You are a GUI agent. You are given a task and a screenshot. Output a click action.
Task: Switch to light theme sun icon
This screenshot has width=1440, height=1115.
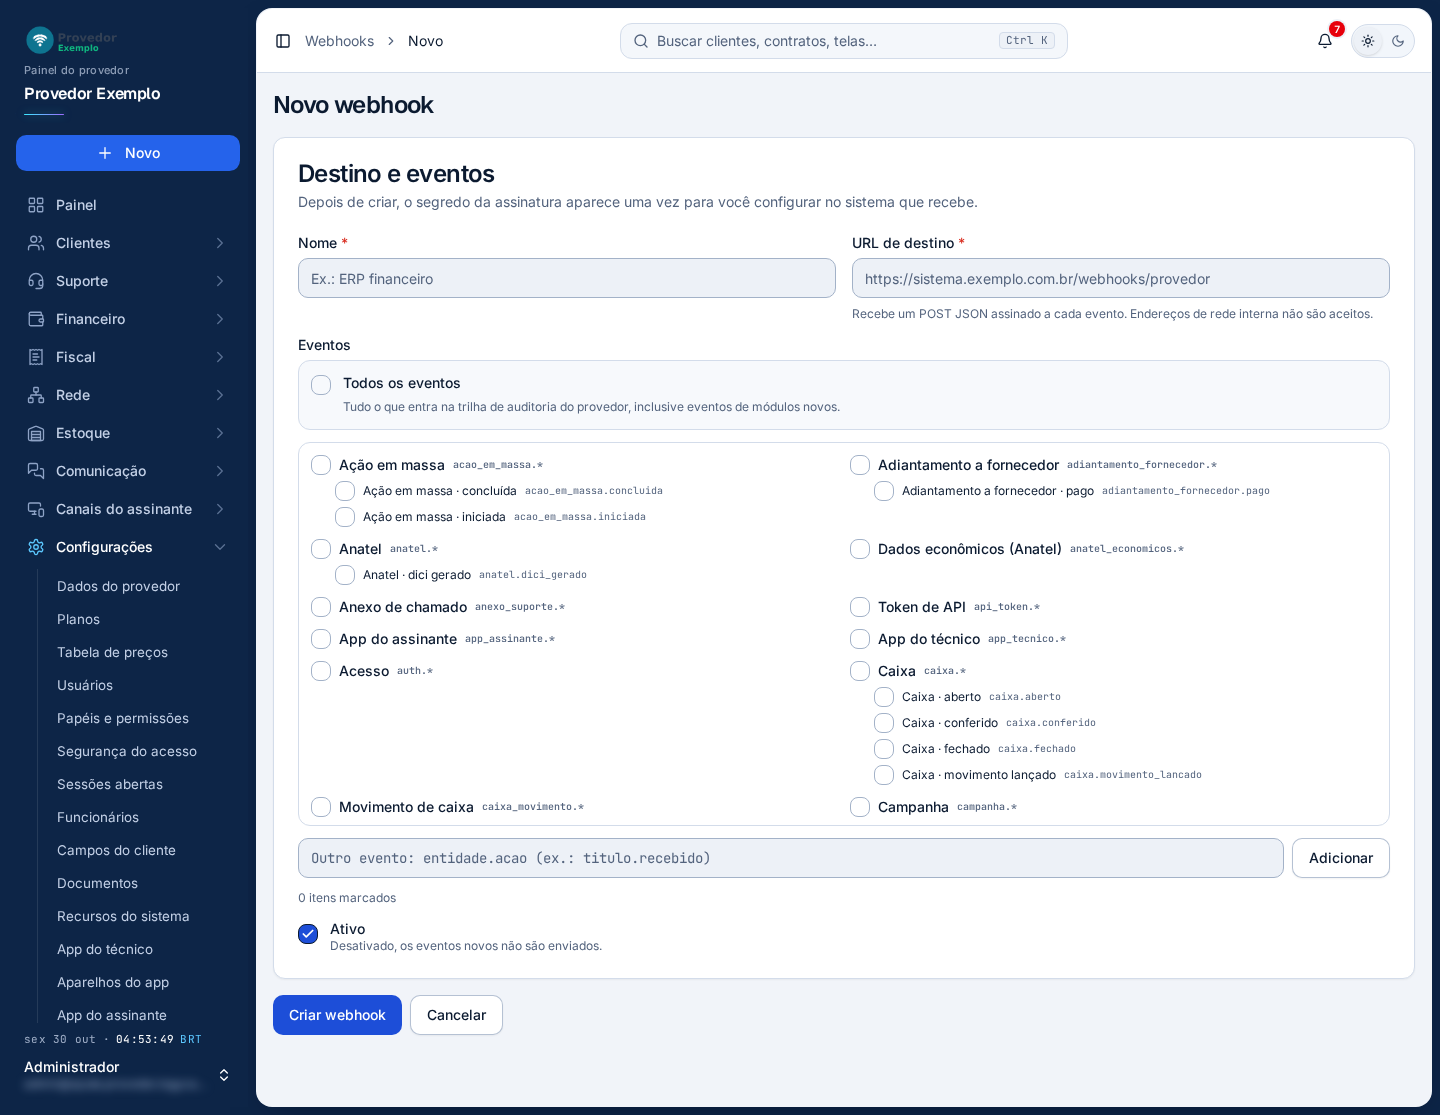(1368, 41)
